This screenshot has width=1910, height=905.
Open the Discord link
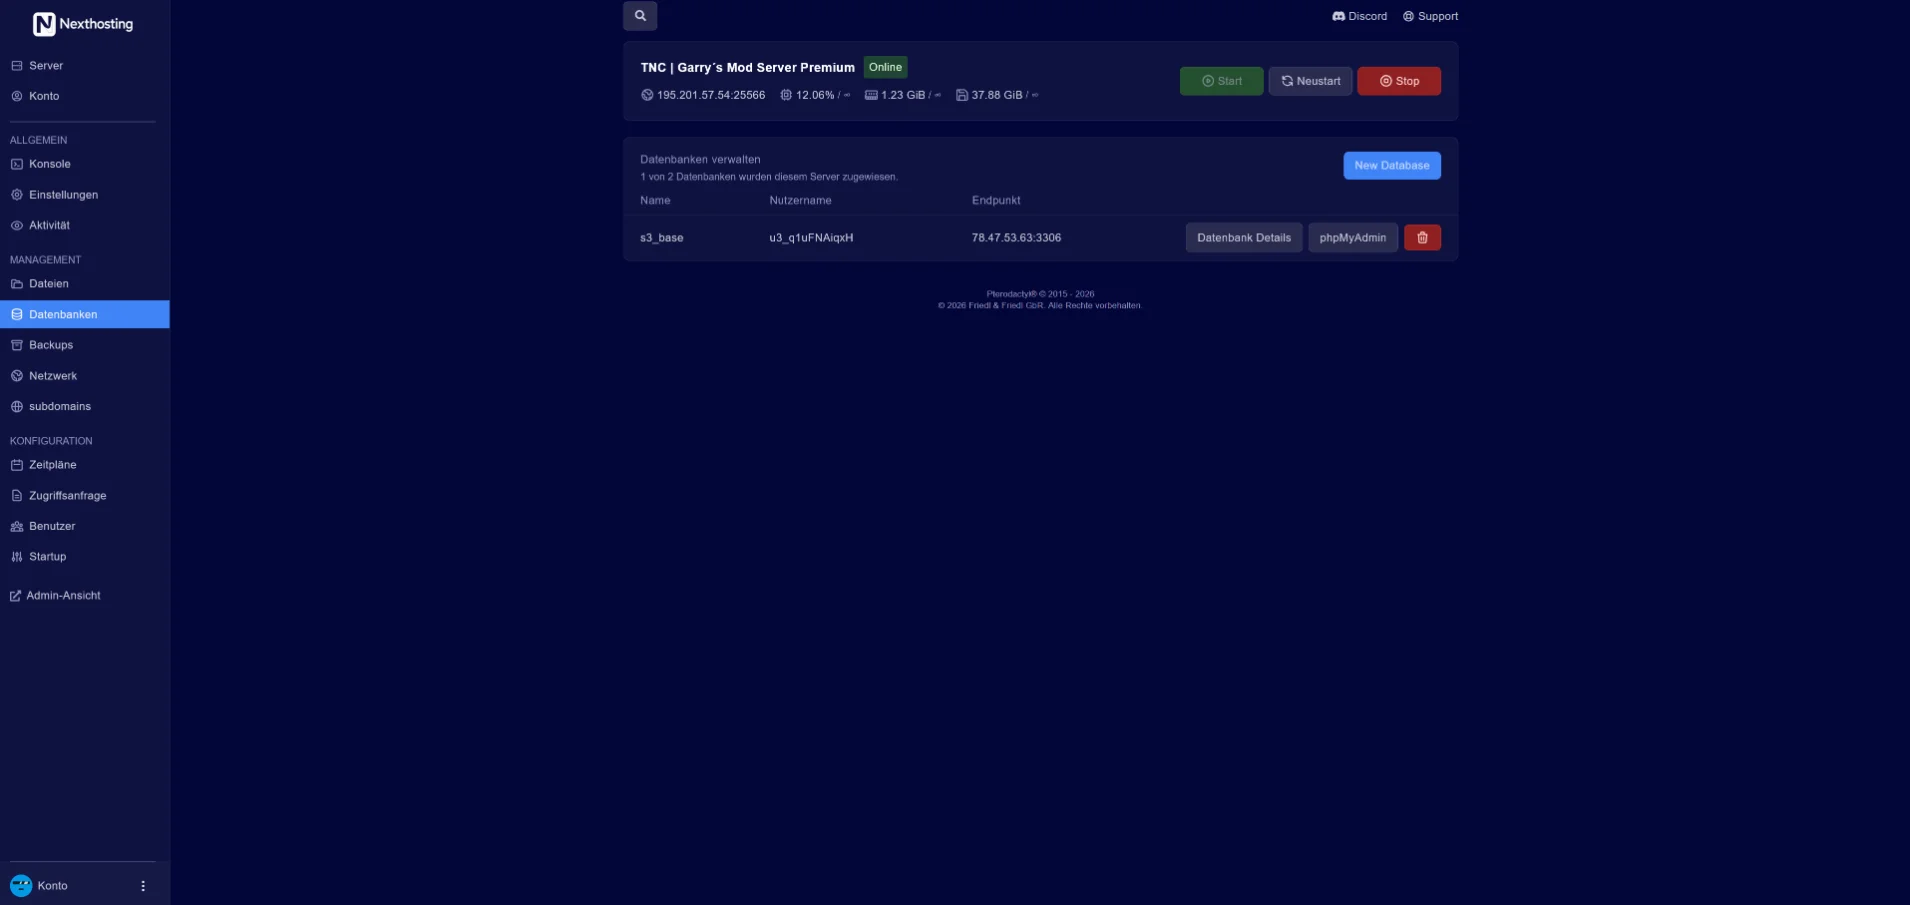[1359, 16]
